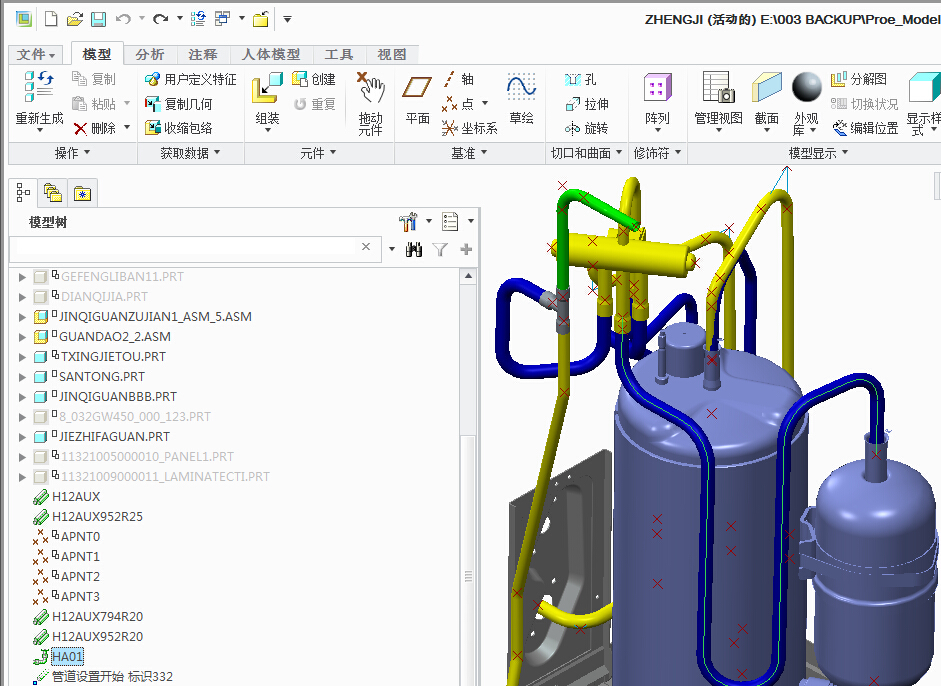
Task: Click Edit Position (编辑位置)
Action: coord(865,128)
